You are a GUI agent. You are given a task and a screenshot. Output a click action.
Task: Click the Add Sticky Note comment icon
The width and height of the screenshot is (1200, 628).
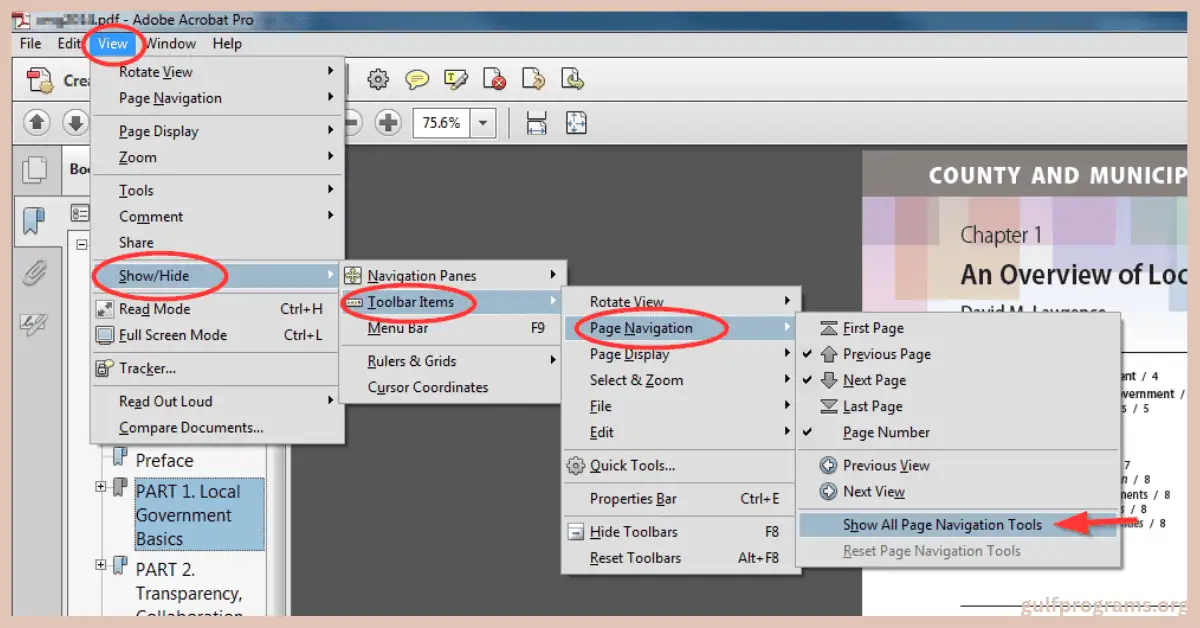(x=417, y=80)
